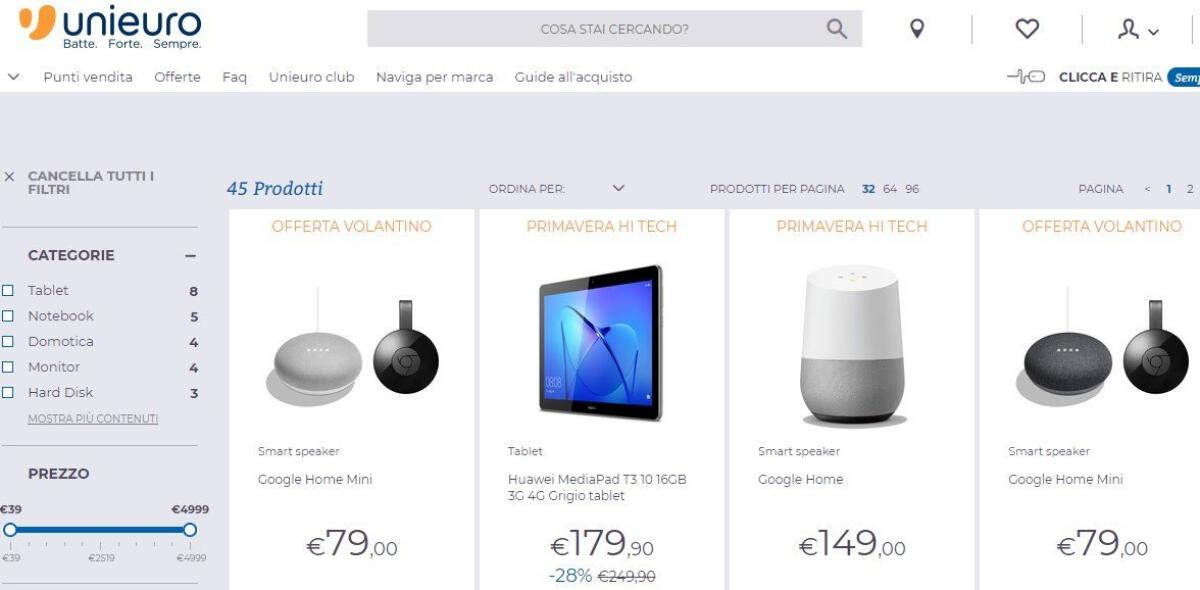Open the Offerte menu item

click(177, 76)
